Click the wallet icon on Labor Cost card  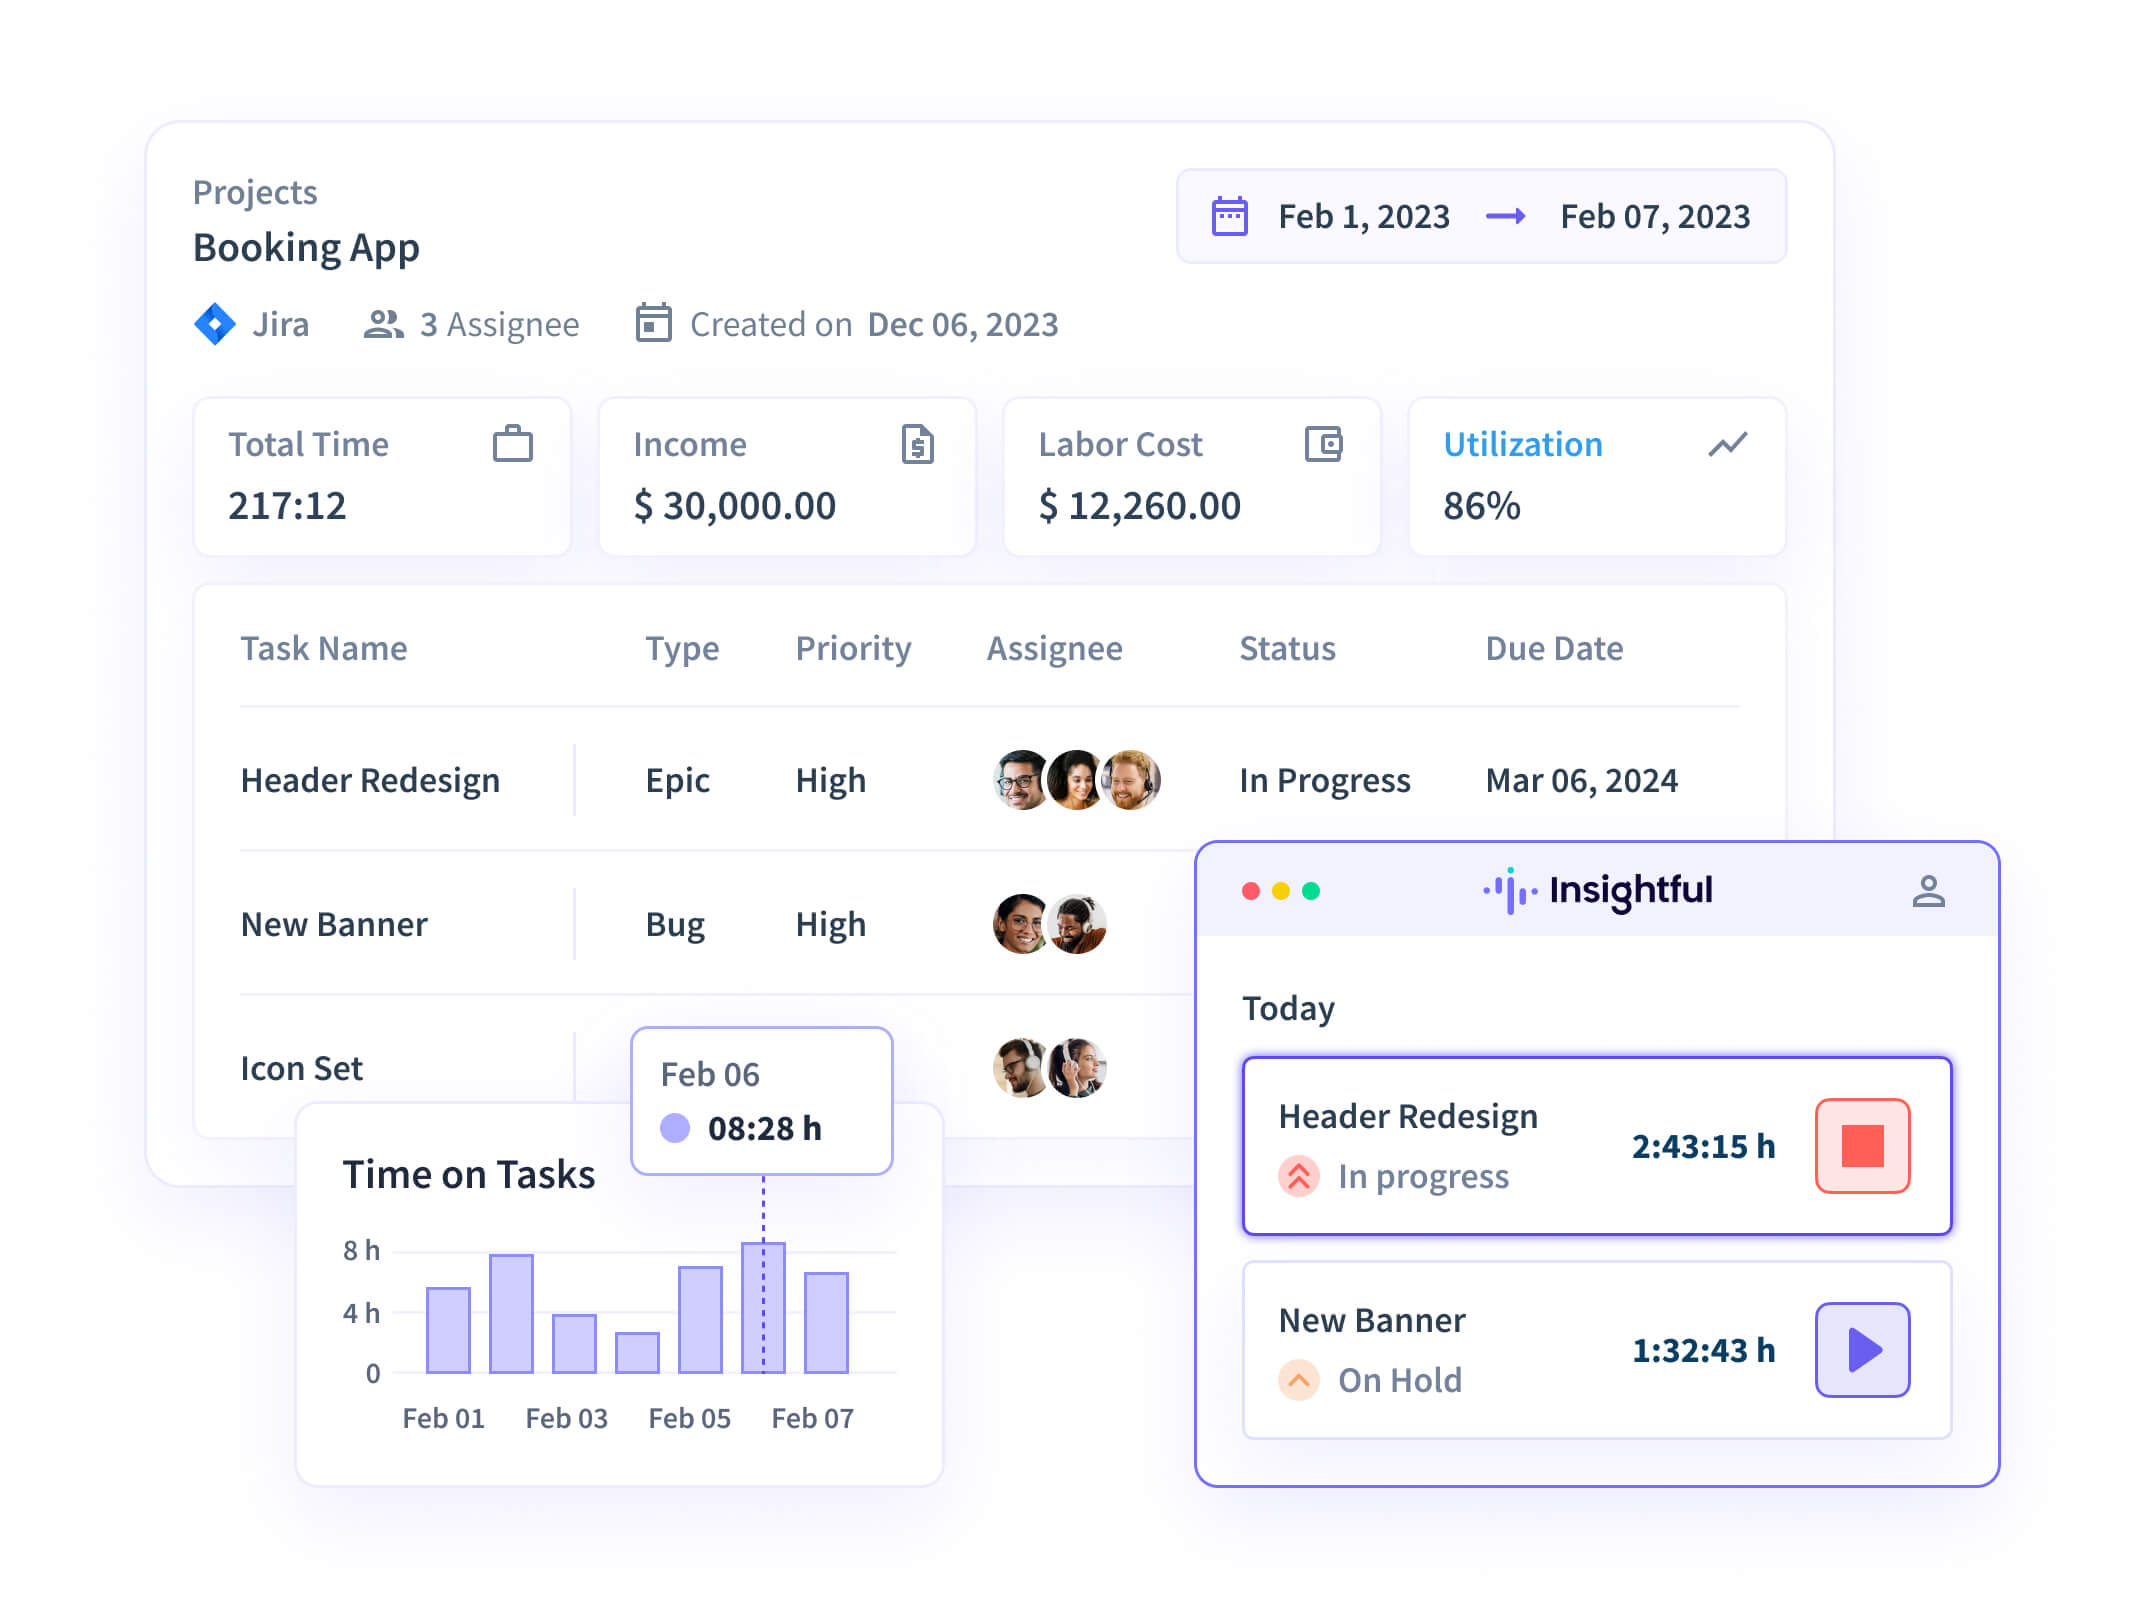(1324, 444)
